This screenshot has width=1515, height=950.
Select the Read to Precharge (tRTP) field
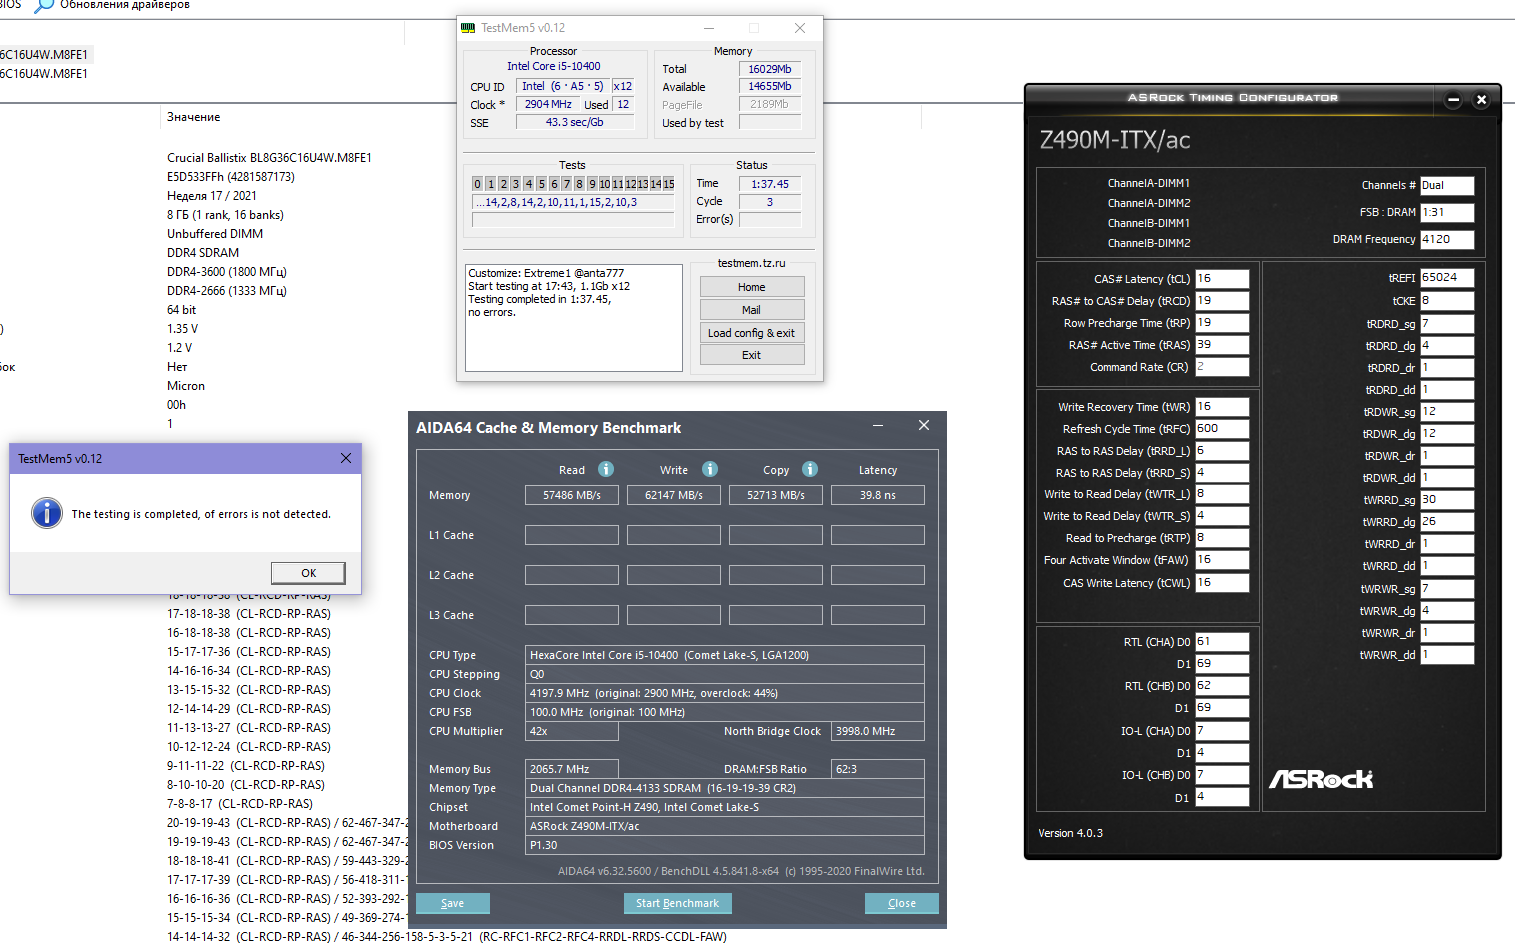coord(1222,538)
